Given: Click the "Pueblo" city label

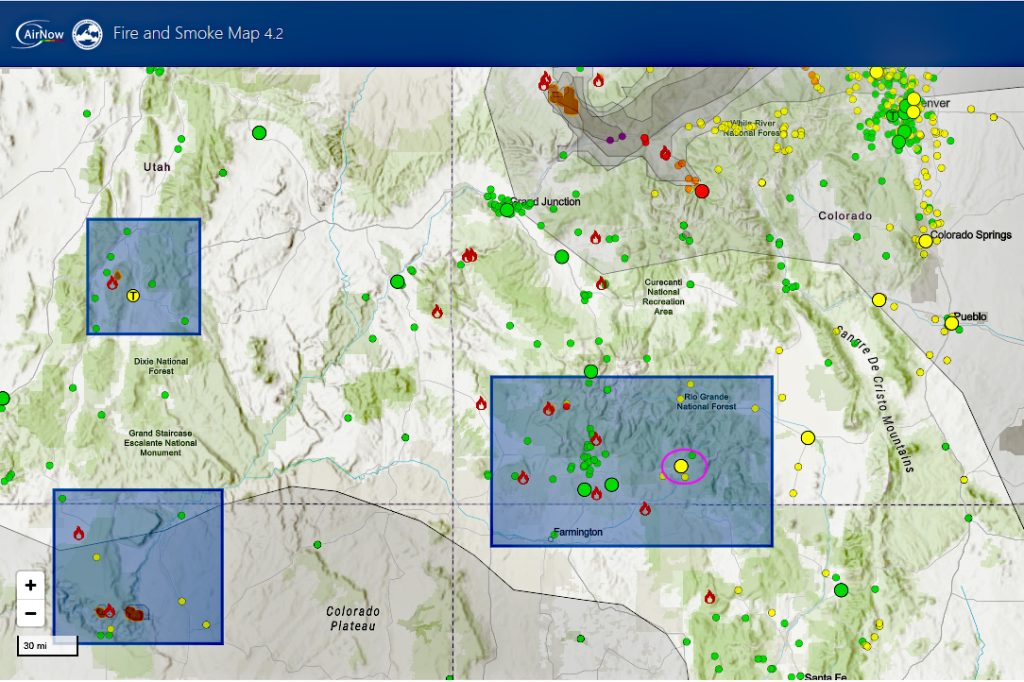Looking at the screenshot, I should coord(970,316).
